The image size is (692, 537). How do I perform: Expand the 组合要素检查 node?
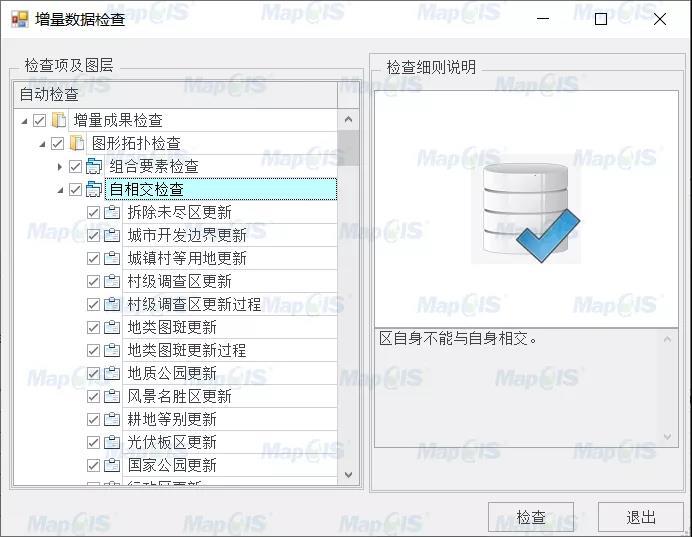(60, 166)
